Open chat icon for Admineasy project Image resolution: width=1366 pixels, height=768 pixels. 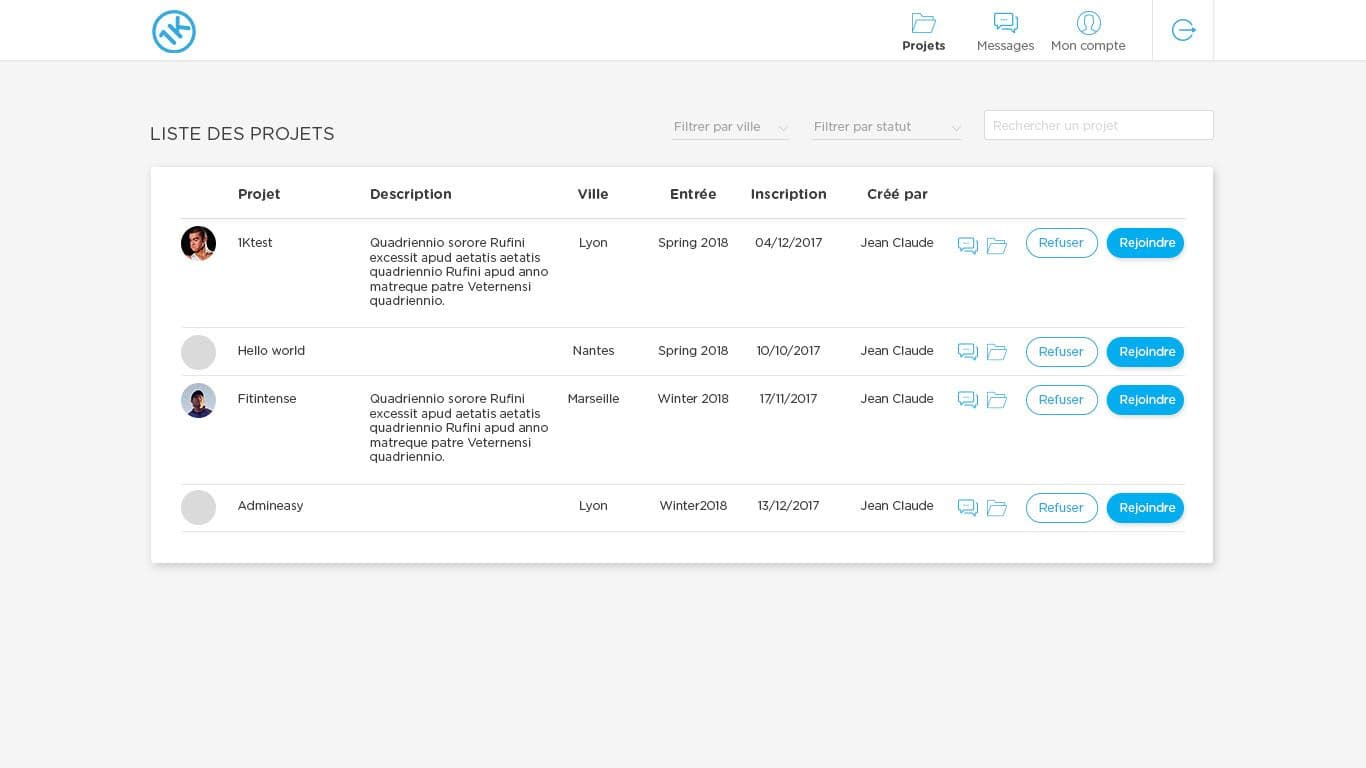pyautogui.click(x=967, y=508)
